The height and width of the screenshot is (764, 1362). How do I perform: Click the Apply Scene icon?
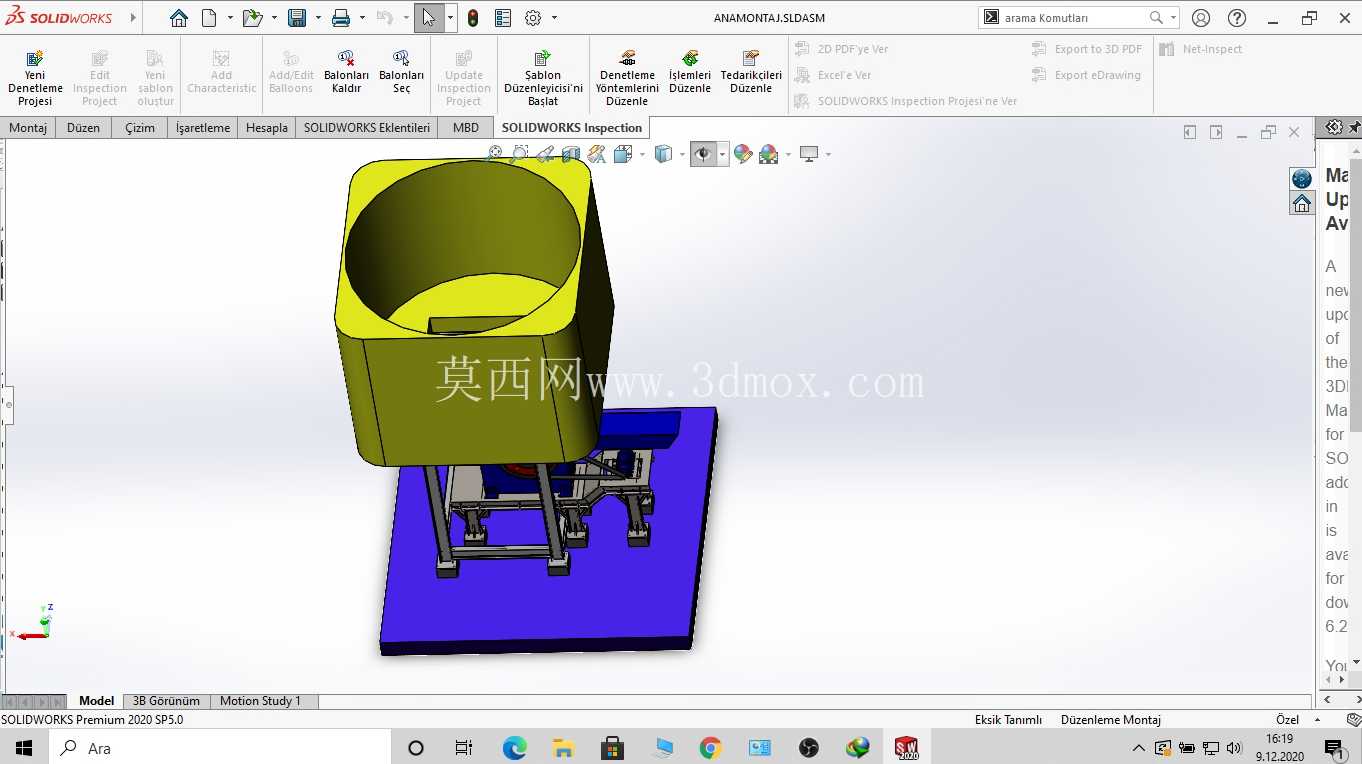(768, 154)
